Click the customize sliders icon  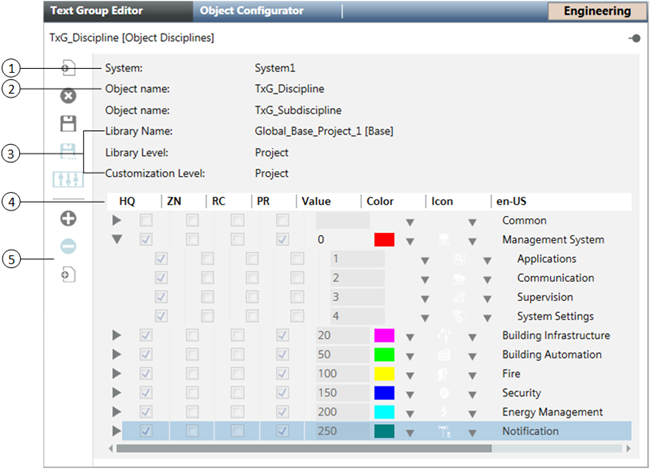[68, 181]
